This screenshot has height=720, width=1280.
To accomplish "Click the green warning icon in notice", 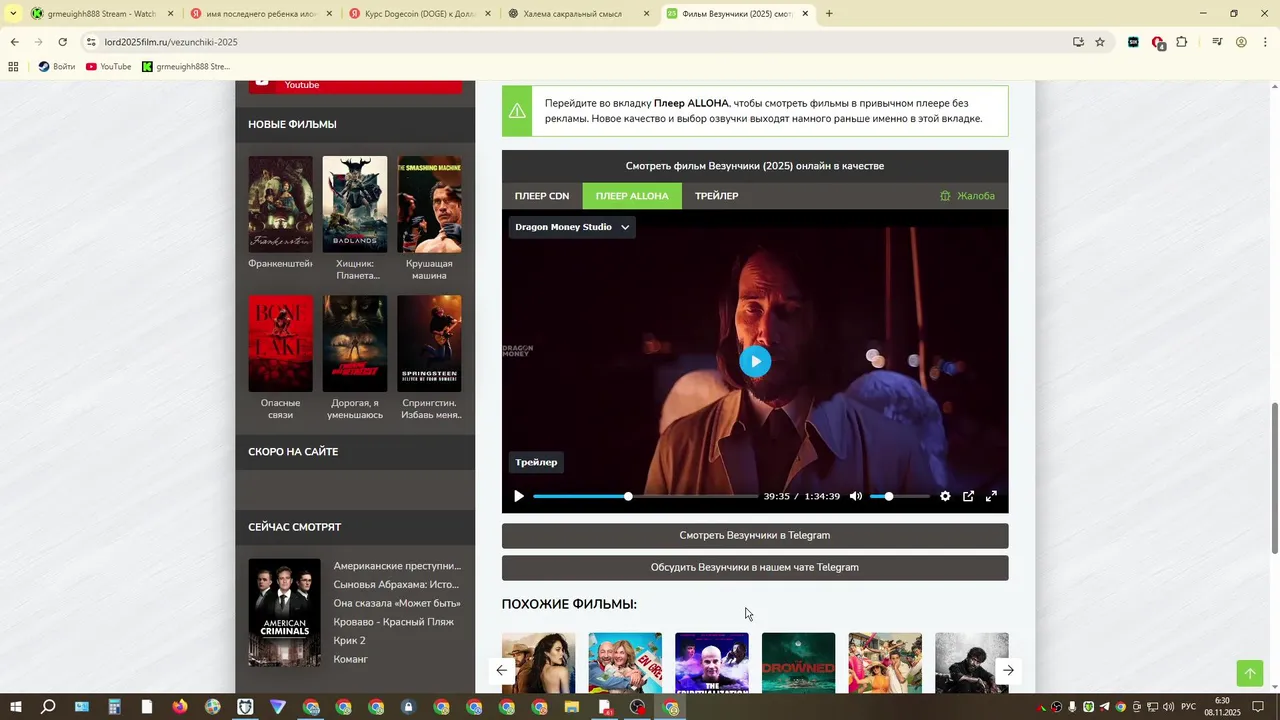I will click(517, 111).
